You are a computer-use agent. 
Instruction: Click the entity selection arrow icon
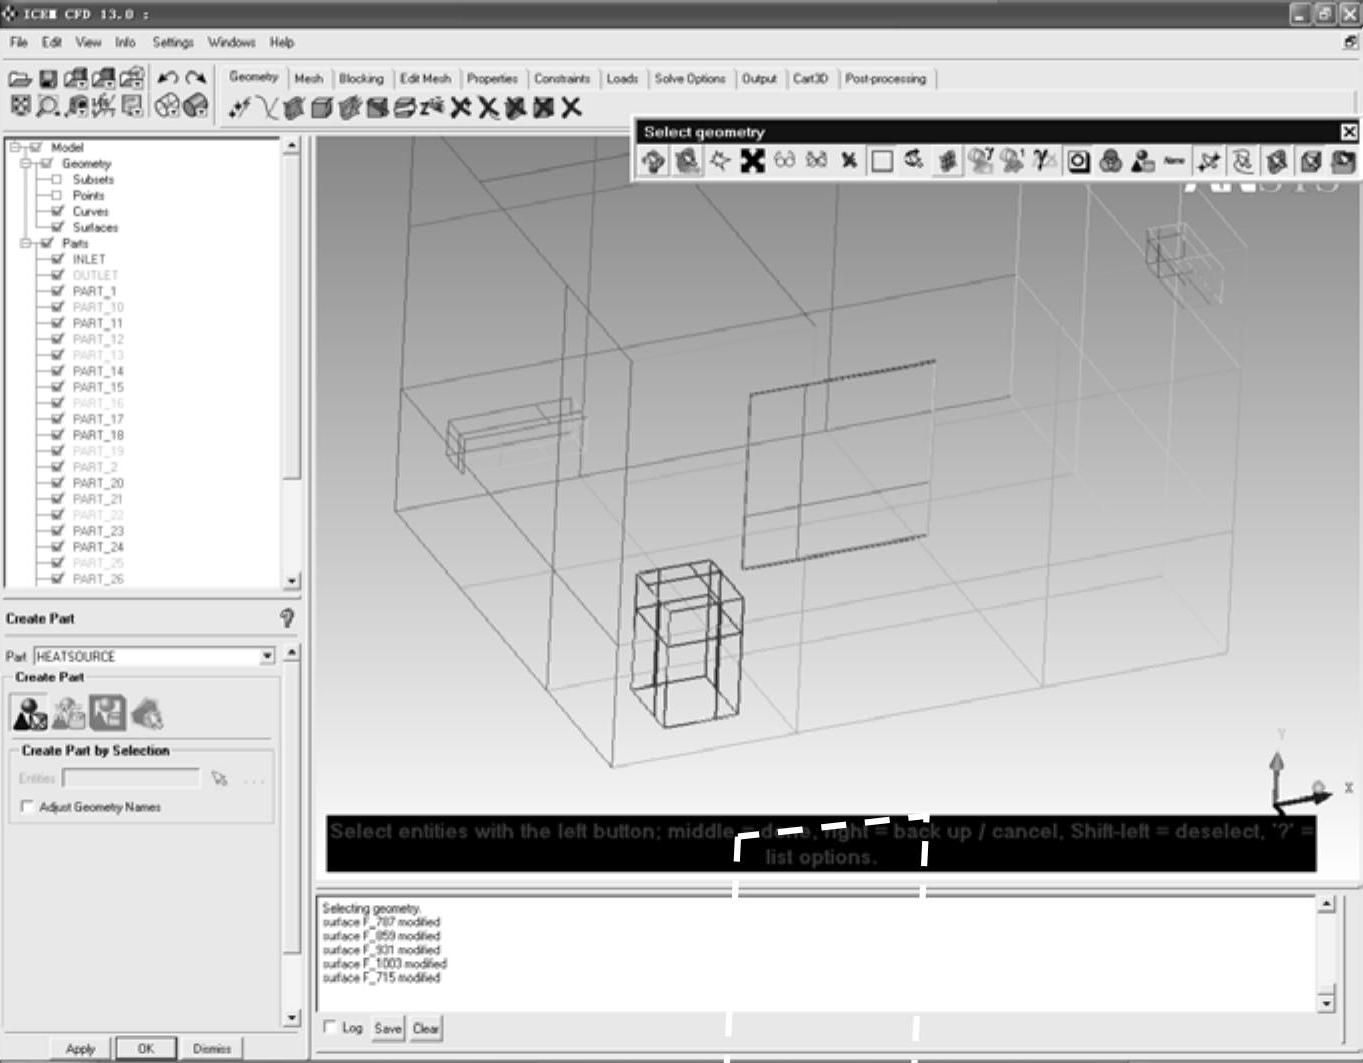[219, 778]
